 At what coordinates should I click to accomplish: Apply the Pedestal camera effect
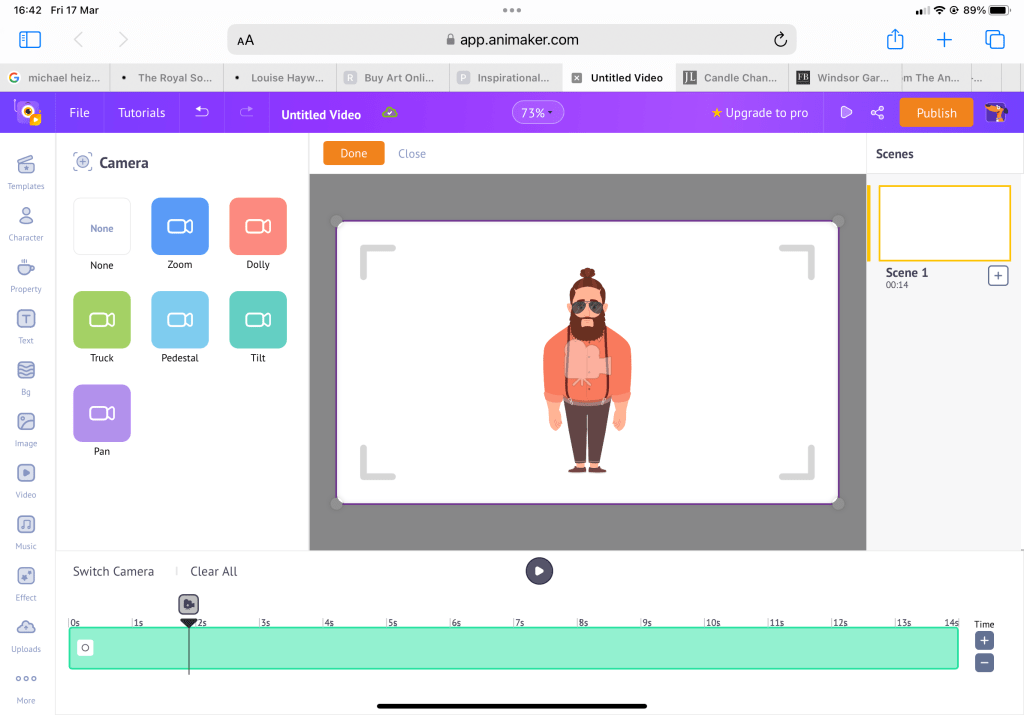click(x=180, y=320)
